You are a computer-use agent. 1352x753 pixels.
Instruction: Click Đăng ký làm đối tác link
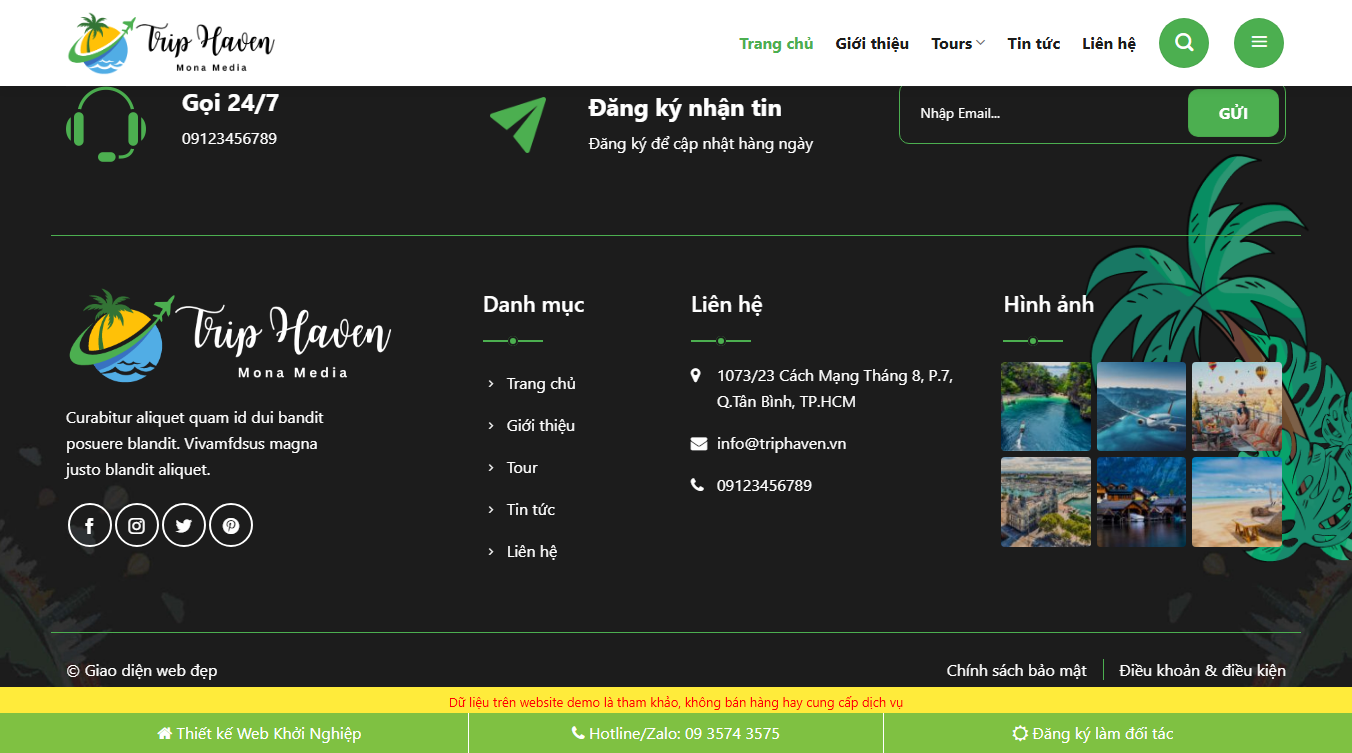pos(1093,734)
